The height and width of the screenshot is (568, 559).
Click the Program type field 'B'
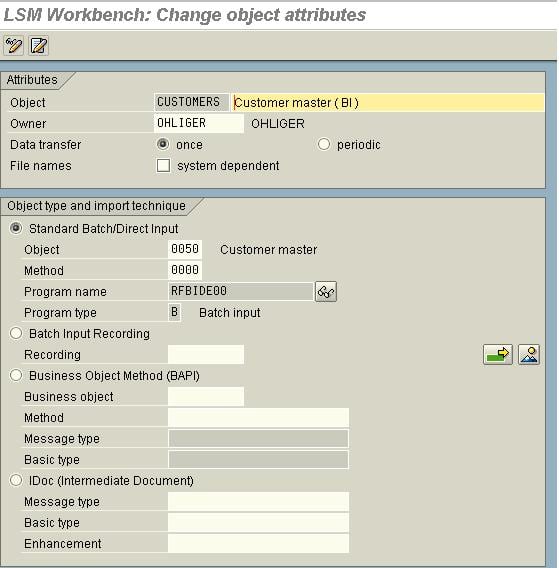(x=174, y=312)
